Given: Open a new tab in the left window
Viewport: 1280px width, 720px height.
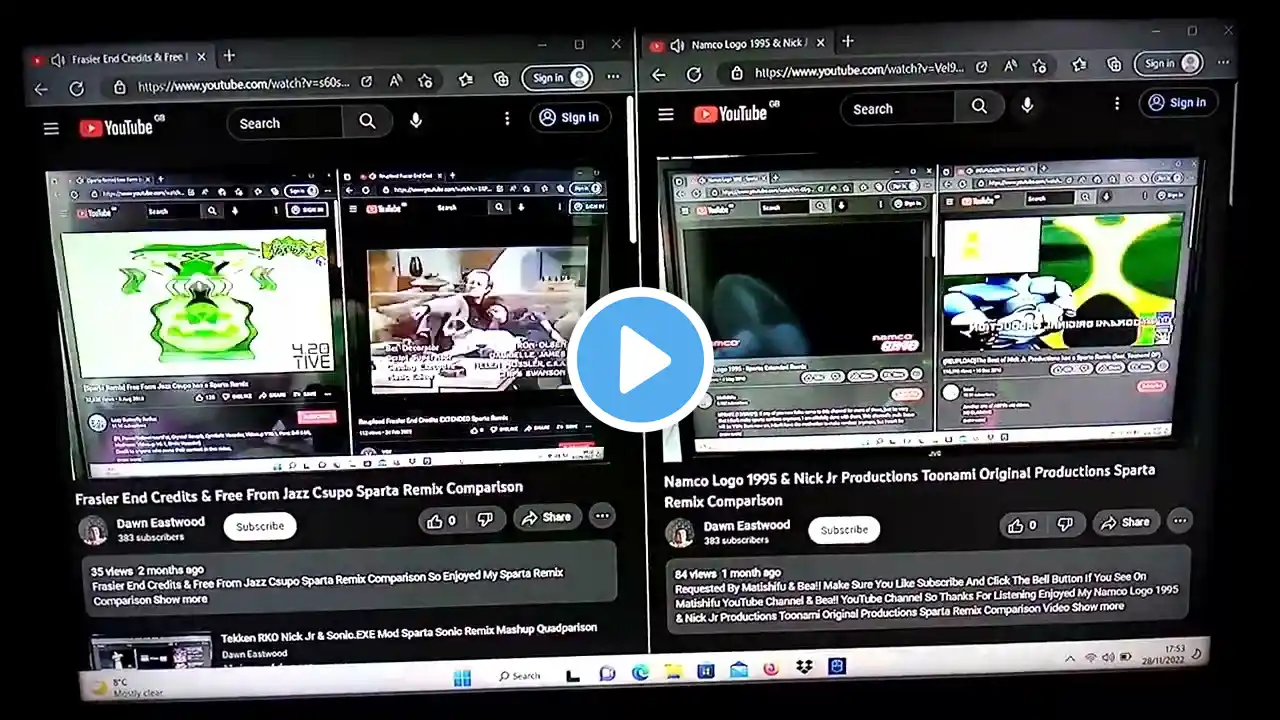Looking at the screenshot, I should [229, 56].
